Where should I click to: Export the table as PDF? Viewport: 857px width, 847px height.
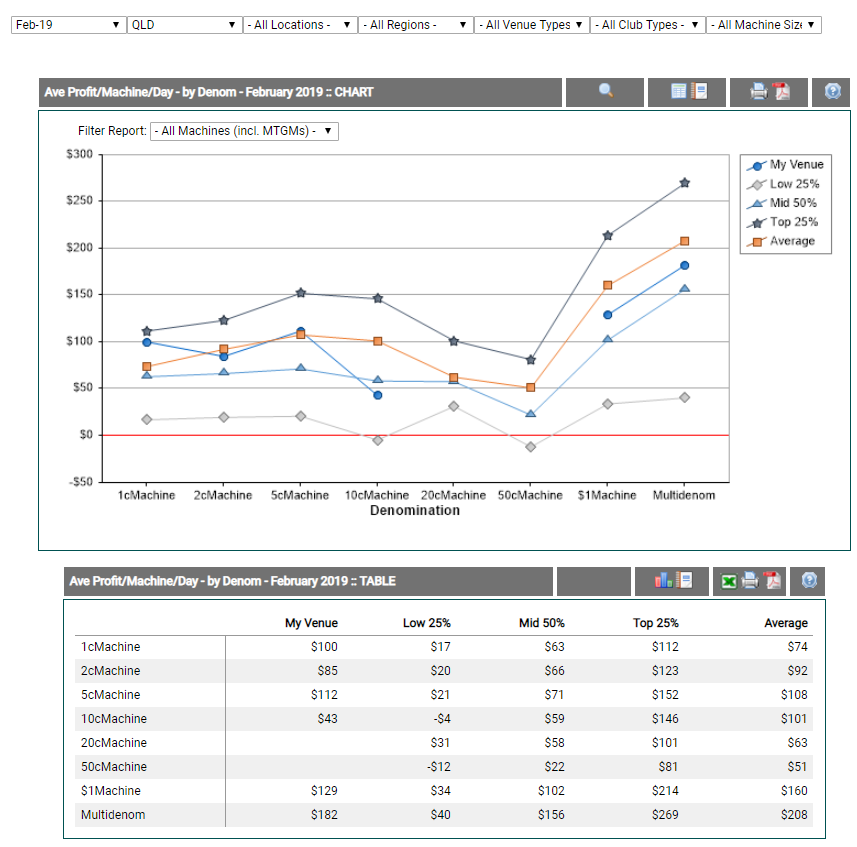click(x=771, y=581)
